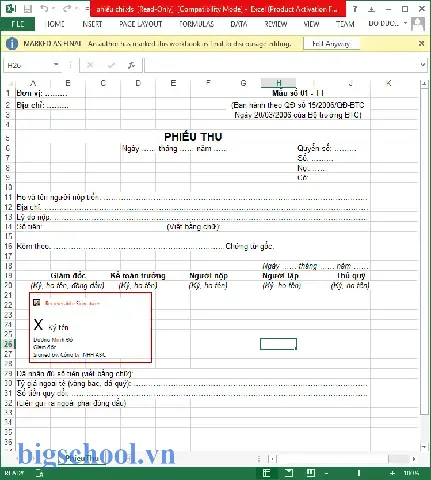Click the Người nộp heading cell
This screenshot has height=480, width=431.
(x=208, y=276)
